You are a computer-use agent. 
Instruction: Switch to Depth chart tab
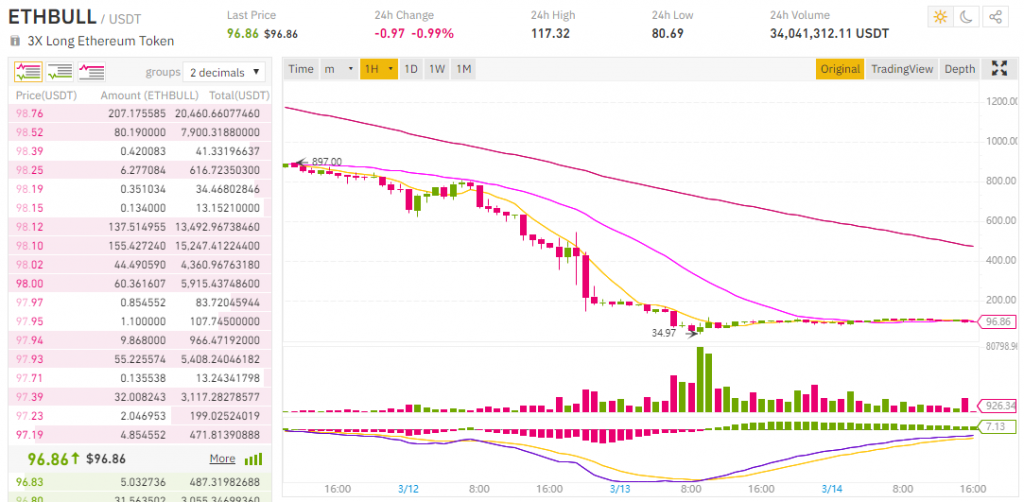point(959,69)
